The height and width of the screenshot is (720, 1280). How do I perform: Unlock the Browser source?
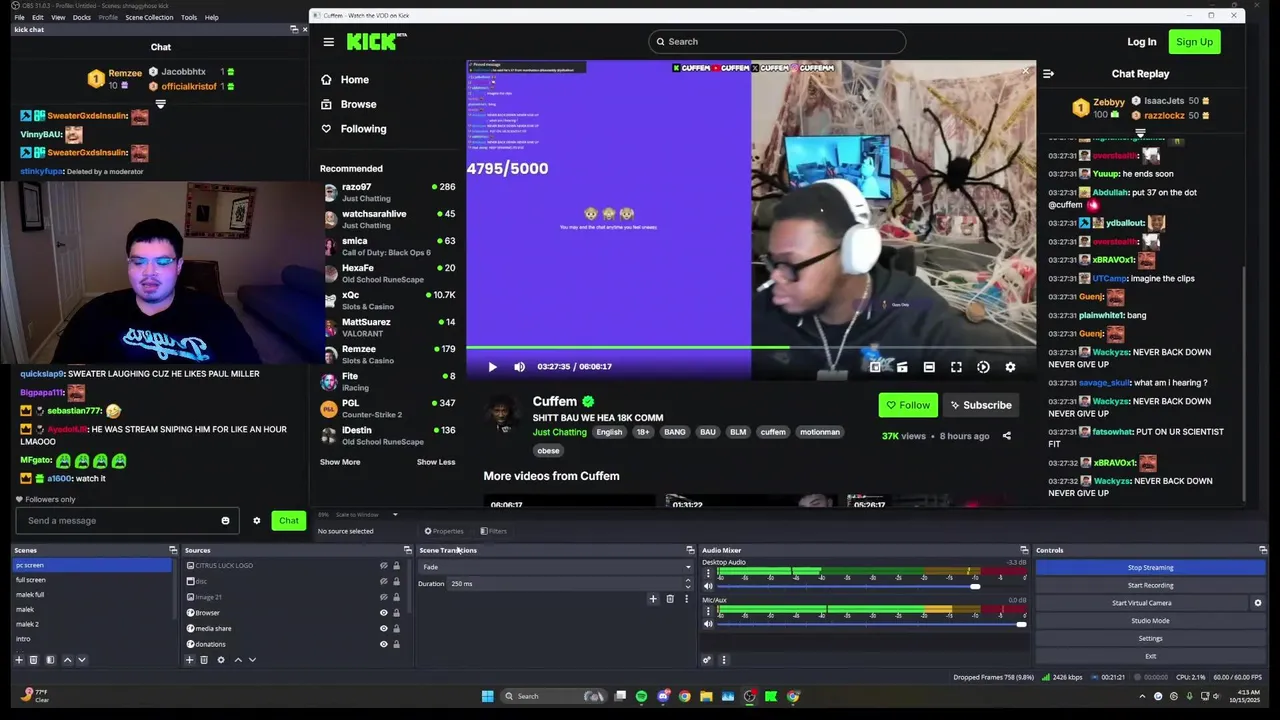click(396, 613)
